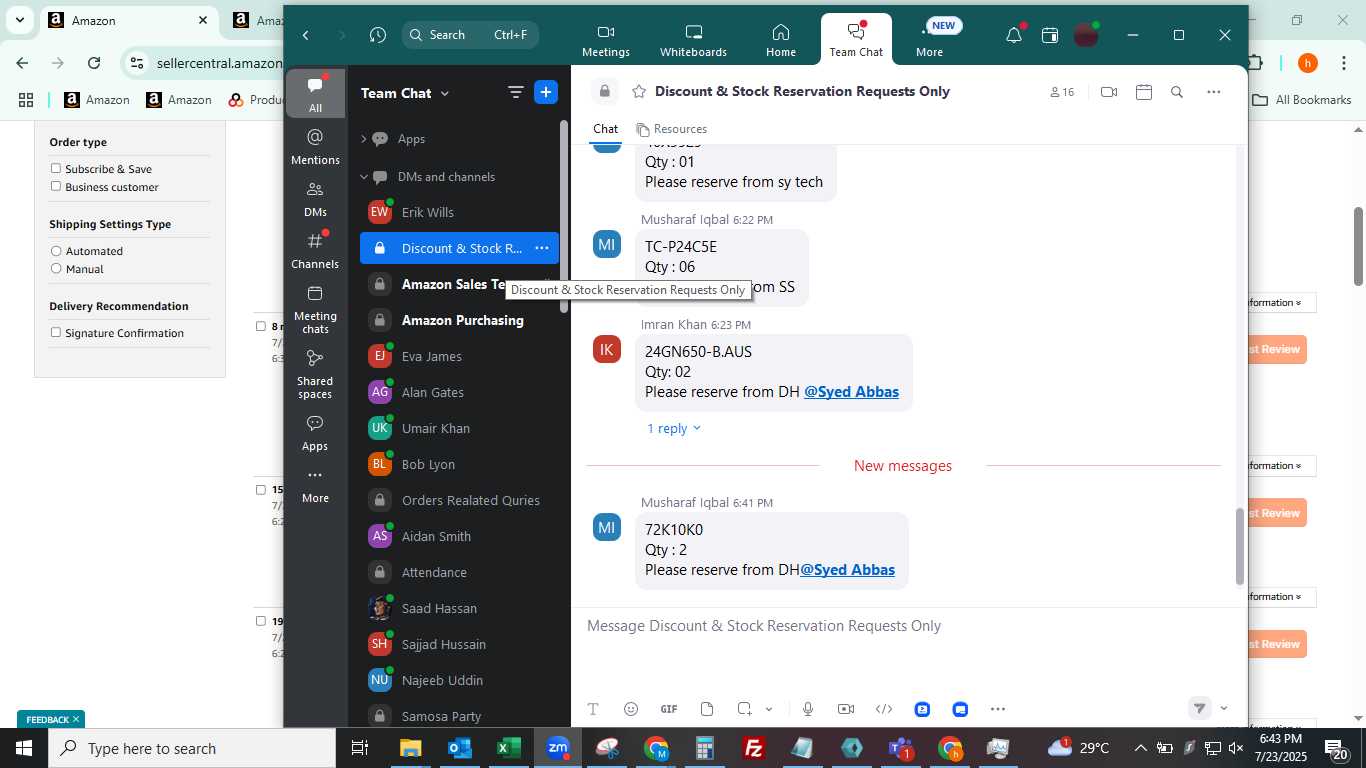The image size is (1366, 768).
Task: Open channel more options ellipsis
Action: 1213,92
